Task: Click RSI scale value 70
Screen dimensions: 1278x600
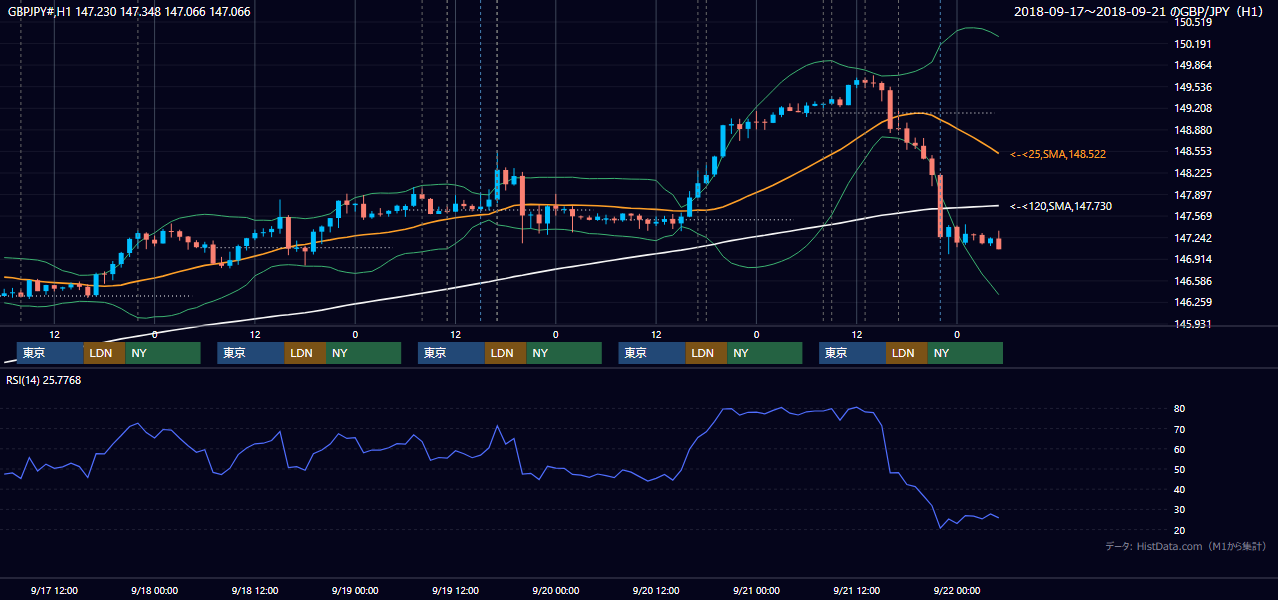Action: [1180, 429]
